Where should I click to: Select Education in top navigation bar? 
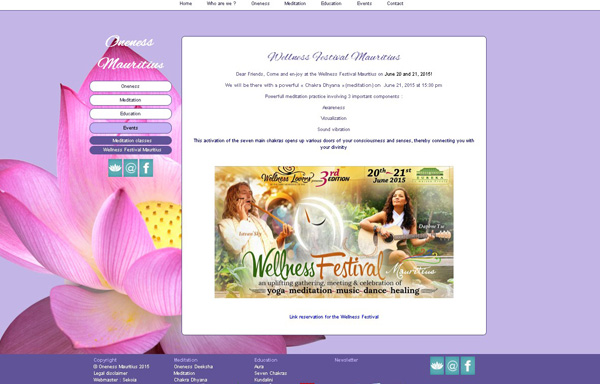[331, 3]
